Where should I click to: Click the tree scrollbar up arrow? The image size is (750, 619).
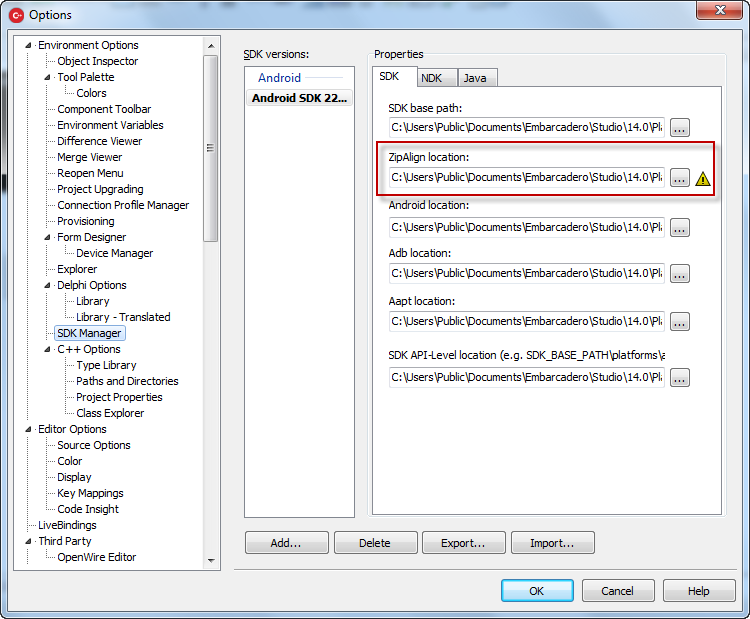click(211, 46)
